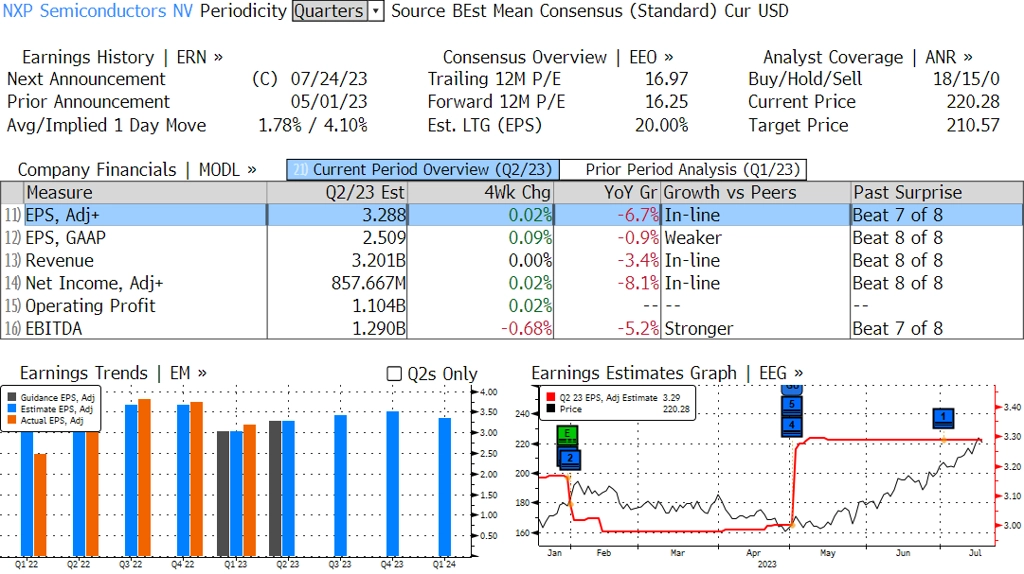
Task: Select Current Period Overview (Q2/23) tab
Action: [423, 170]
